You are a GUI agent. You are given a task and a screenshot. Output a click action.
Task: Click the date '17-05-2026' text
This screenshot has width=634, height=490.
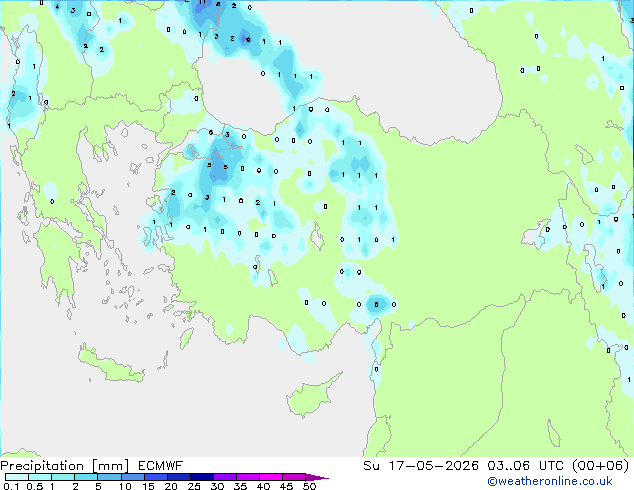click(x=433, y=466)
